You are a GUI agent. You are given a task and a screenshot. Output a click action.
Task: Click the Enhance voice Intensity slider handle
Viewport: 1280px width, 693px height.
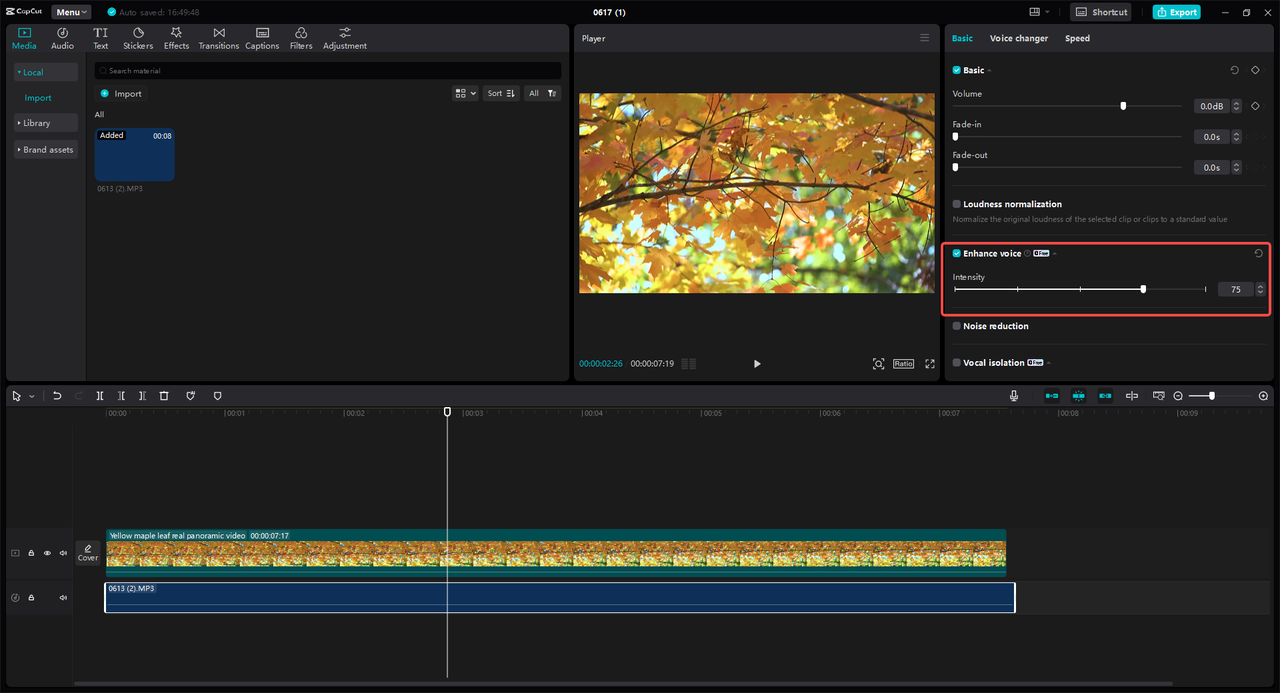(1143, 289)
